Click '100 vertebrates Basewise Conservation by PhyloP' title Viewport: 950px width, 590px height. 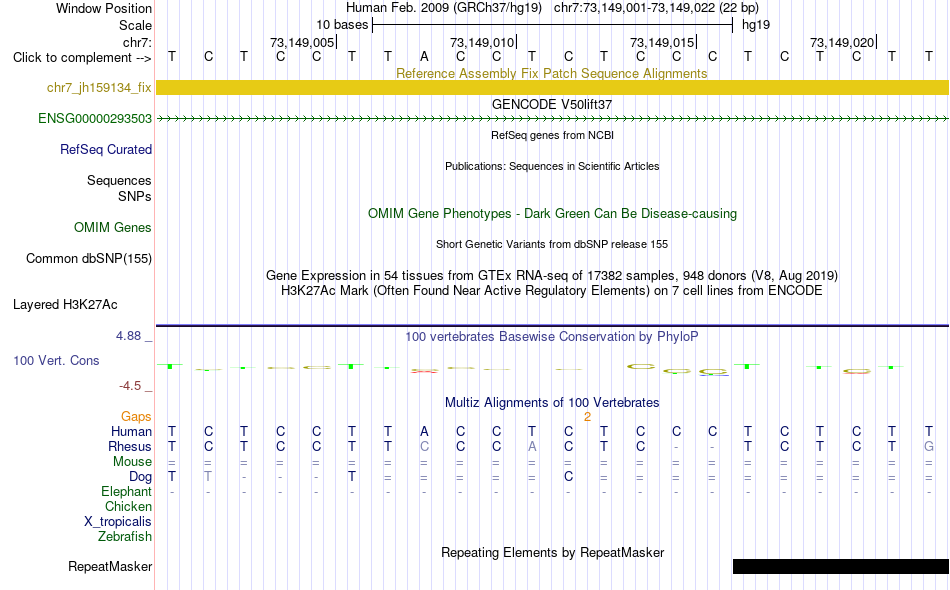(552, 337)
